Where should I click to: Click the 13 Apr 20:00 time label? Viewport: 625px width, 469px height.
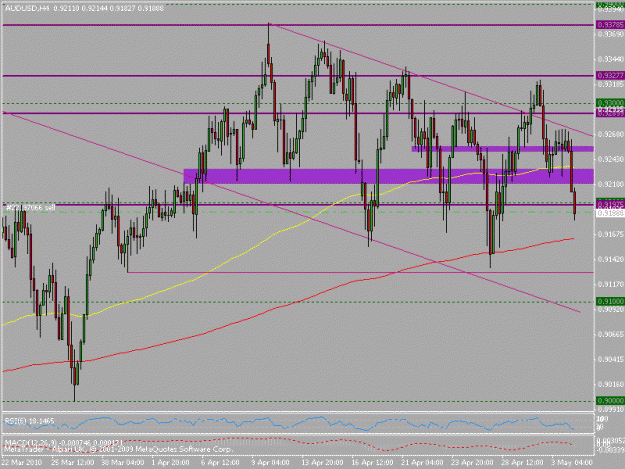(322, 463)
